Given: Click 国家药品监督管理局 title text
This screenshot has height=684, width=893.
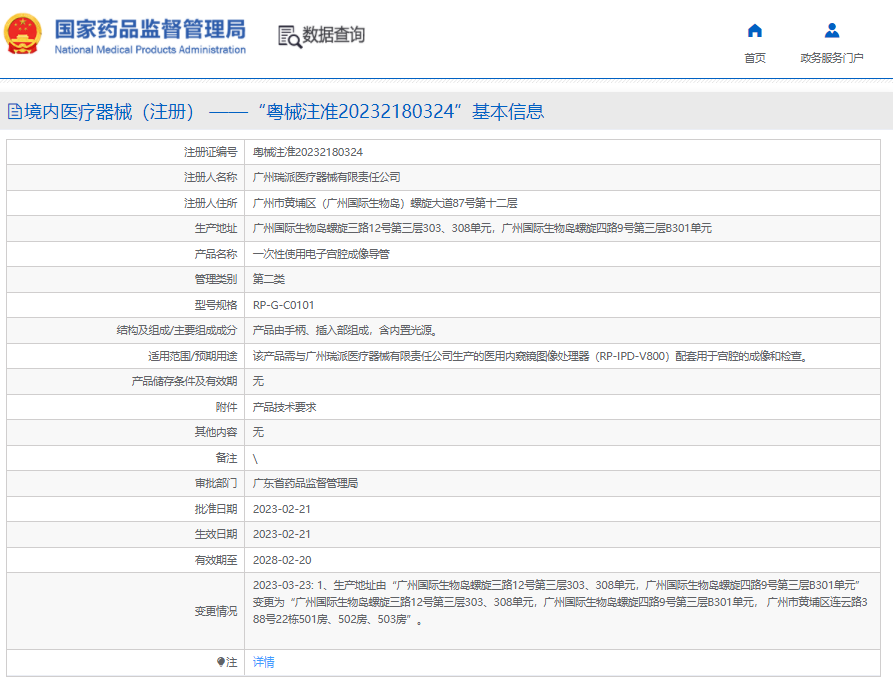Looking at the screenshot, I should click(x=150, y=28).
